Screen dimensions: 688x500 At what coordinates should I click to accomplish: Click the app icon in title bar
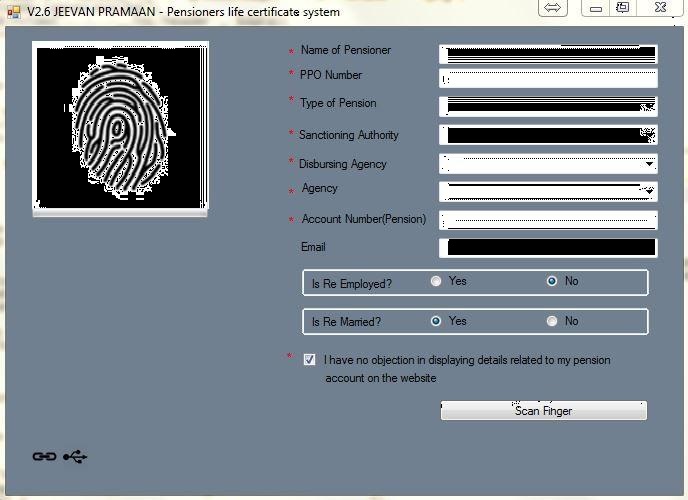(13, 12)
